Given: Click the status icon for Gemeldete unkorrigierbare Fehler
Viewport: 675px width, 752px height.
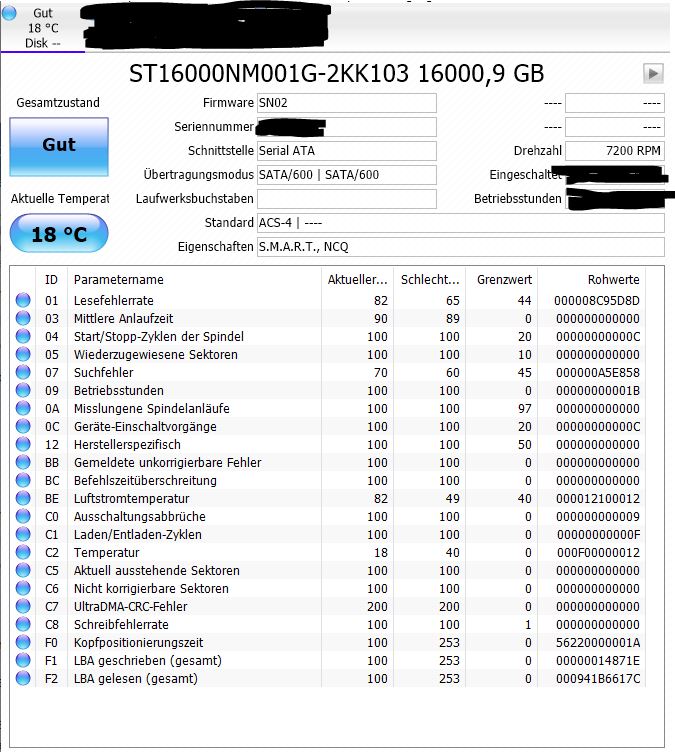Looking at the screenshot, I should tap(23, 462).
